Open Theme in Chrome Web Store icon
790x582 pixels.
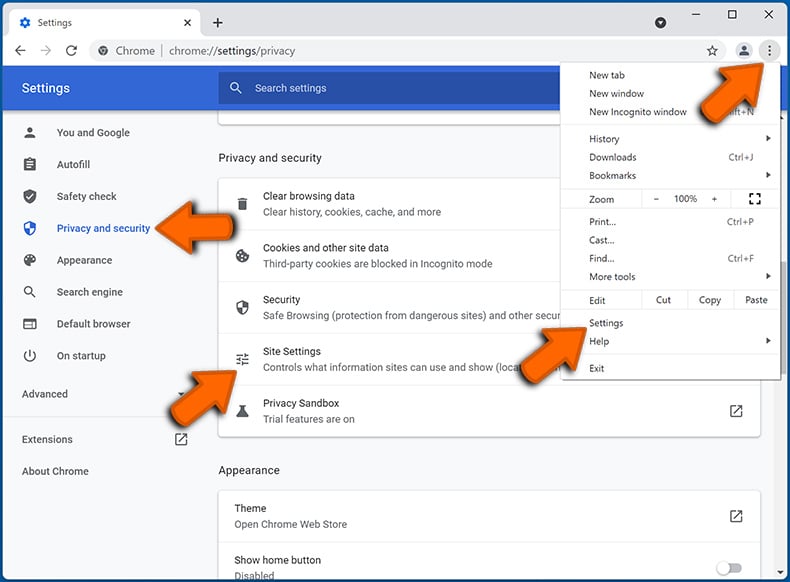736,516
